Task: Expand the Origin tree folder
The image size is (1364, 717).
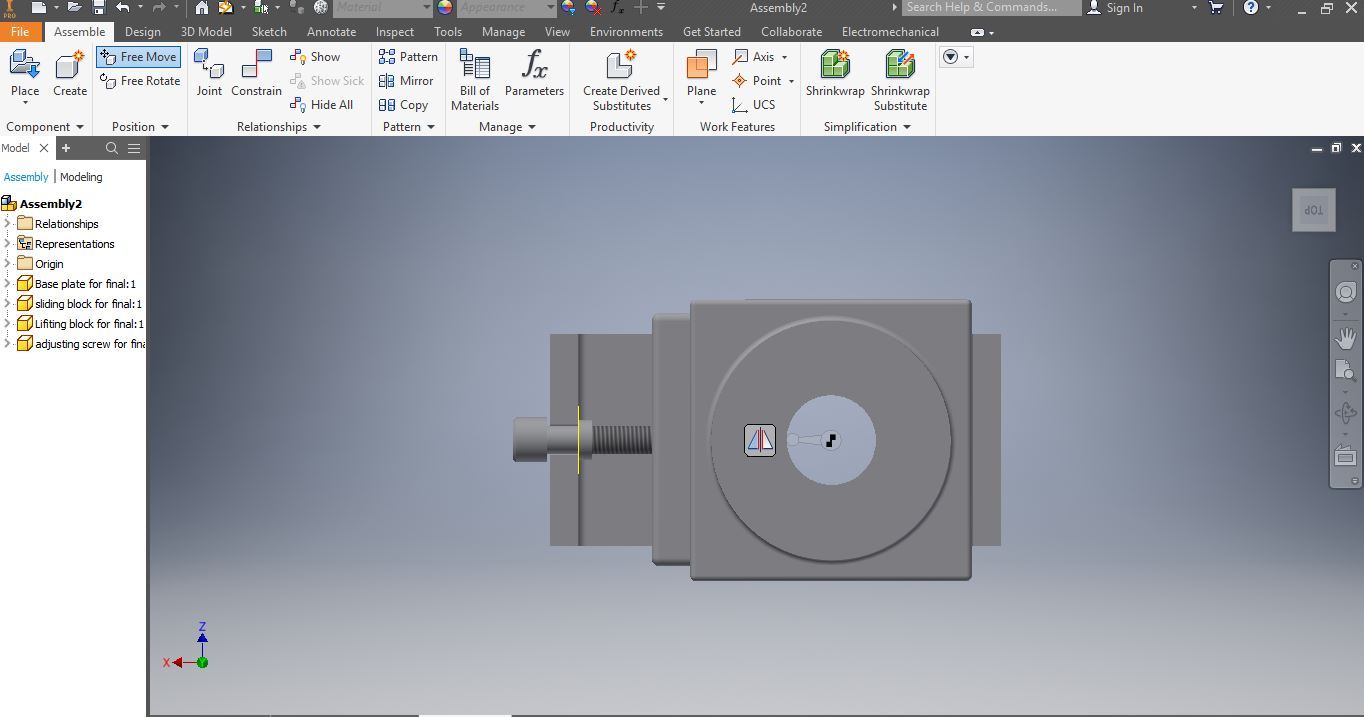Action: pyautogui.click(x=8, y=264)
